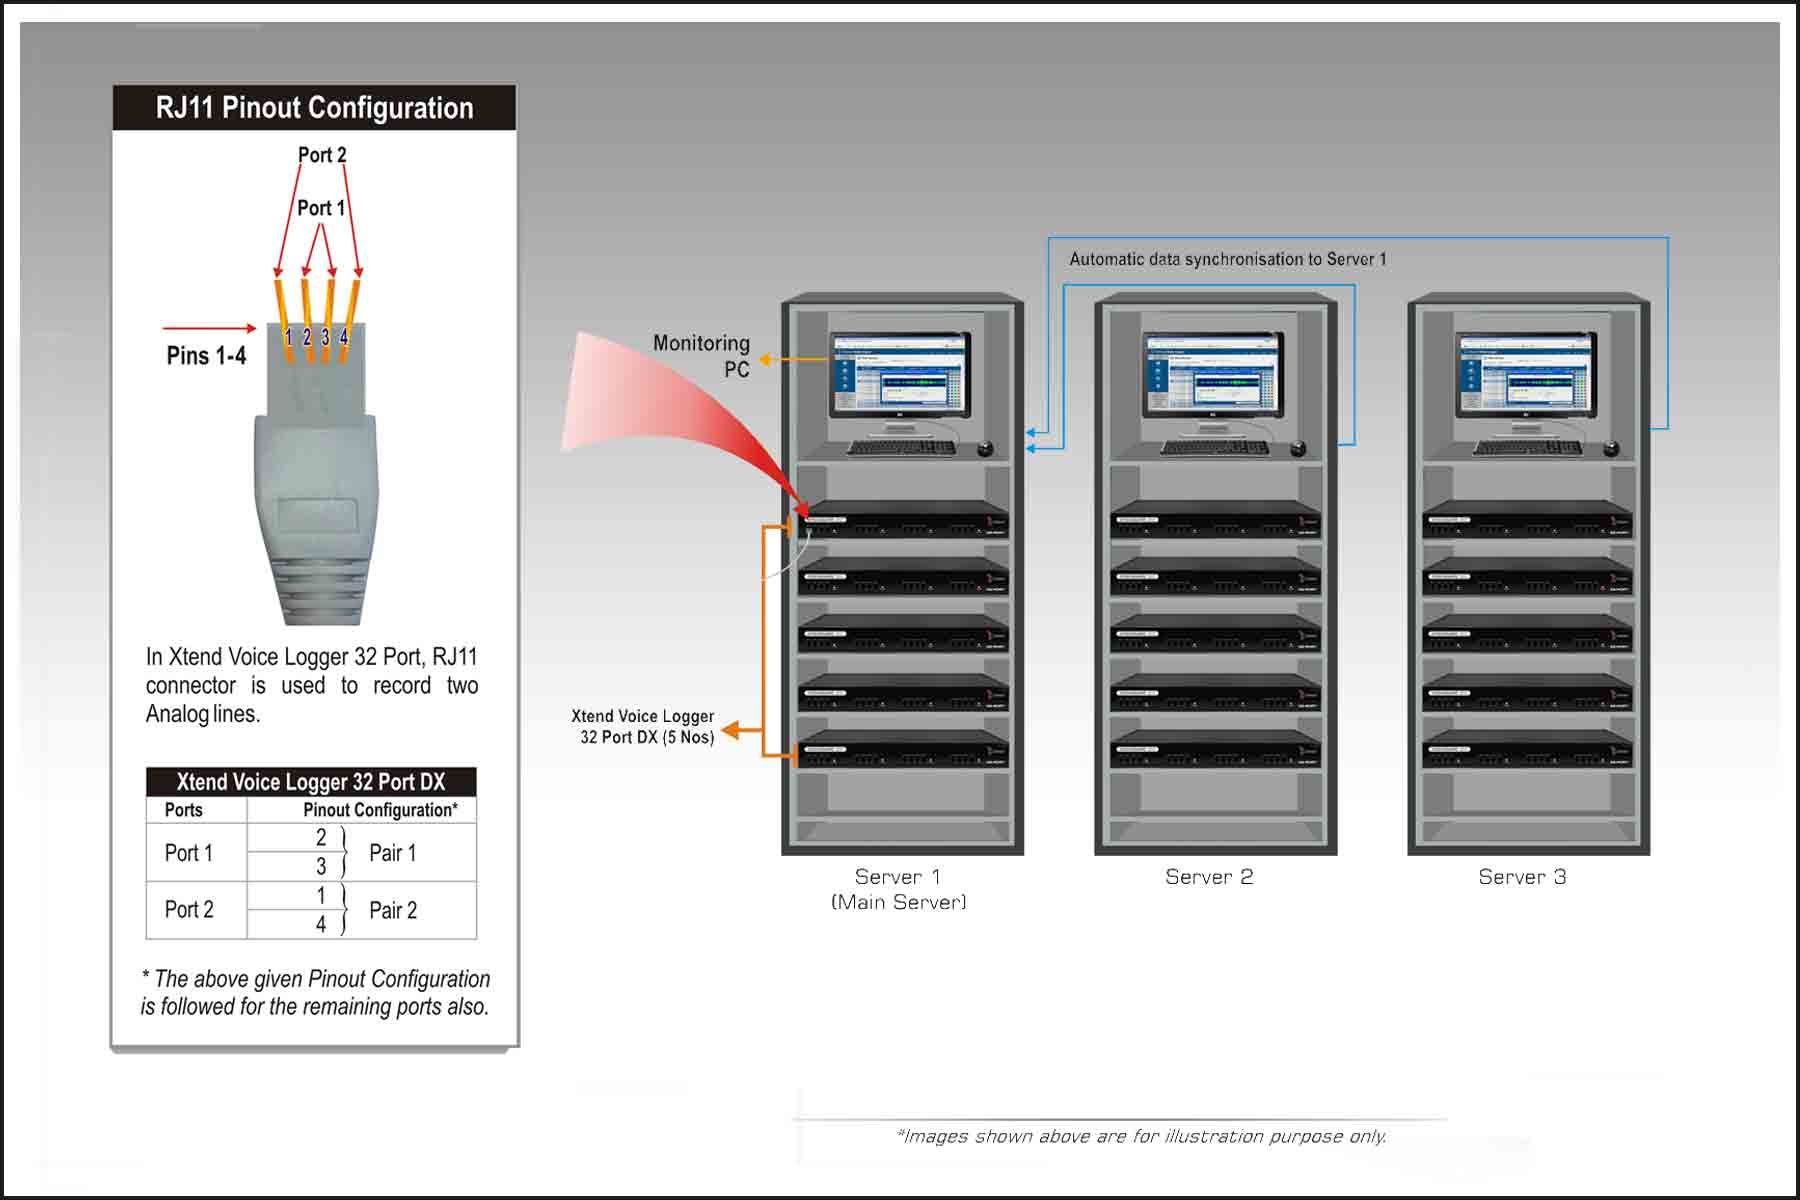Click the second voice logger unit in Server 1

[x=904, y=577]
